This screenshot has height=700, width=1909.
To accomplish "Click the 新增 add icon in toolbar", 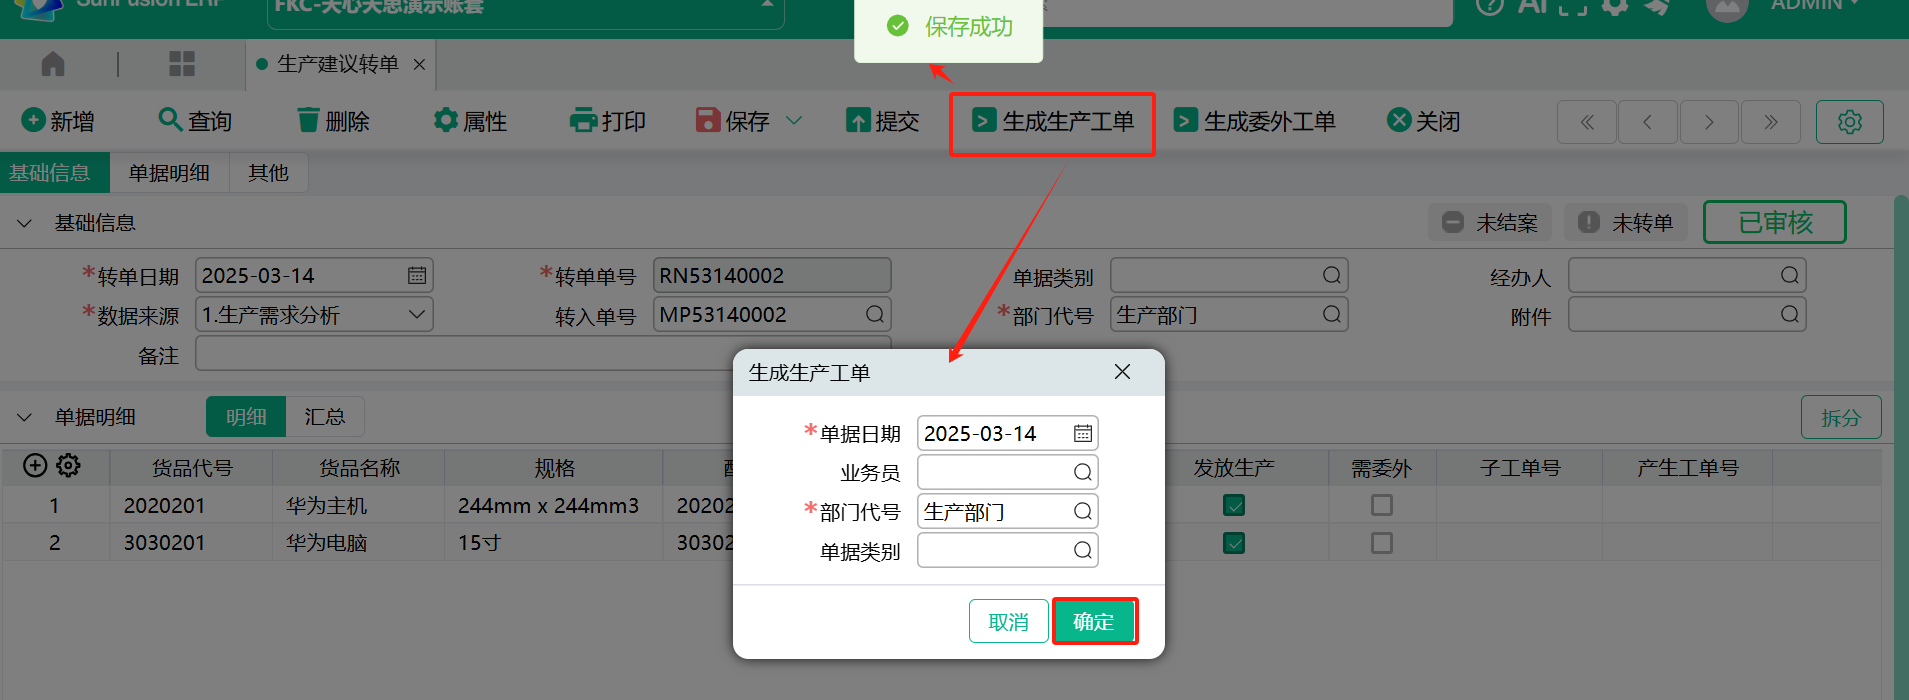I will pyautogui.click(x=33, y=121).
